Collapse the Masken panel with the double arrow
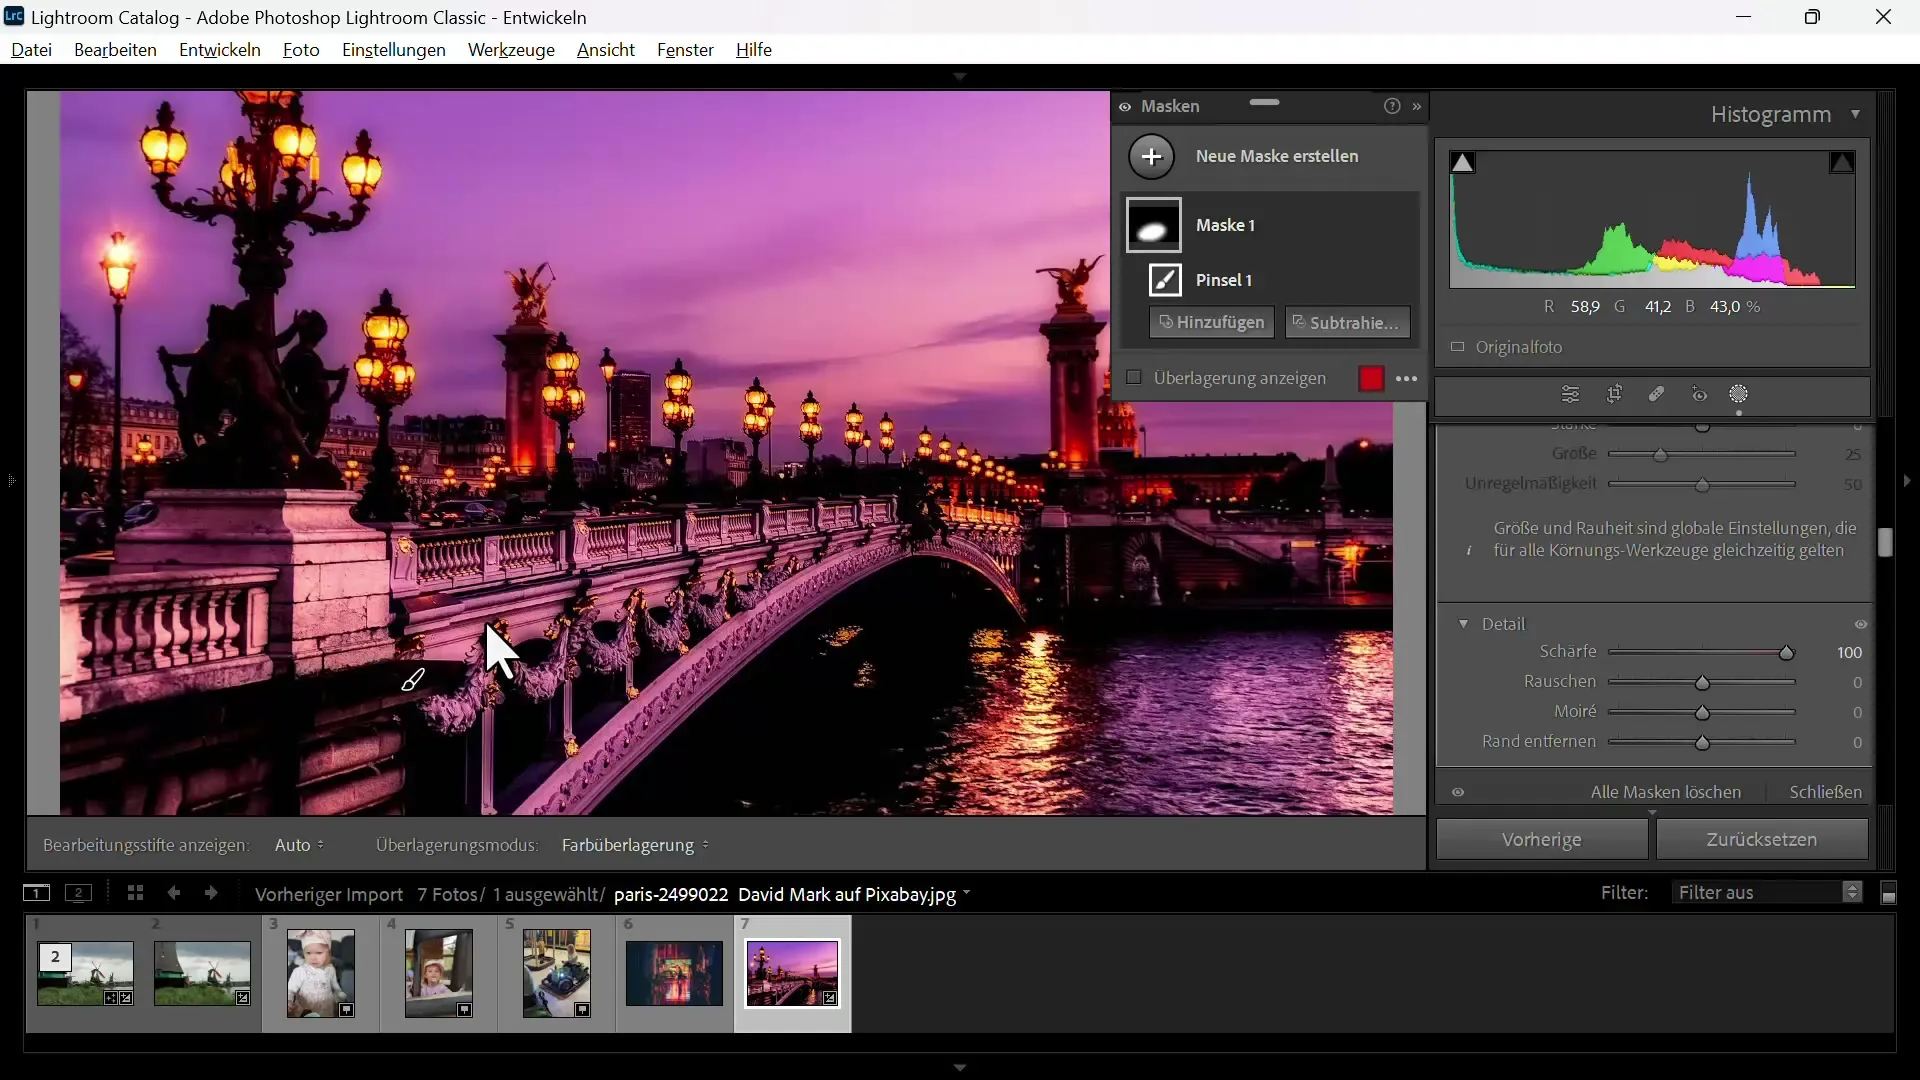Image resolution: width=1920 pixels, height=1080 pixels. (1417, 106)
